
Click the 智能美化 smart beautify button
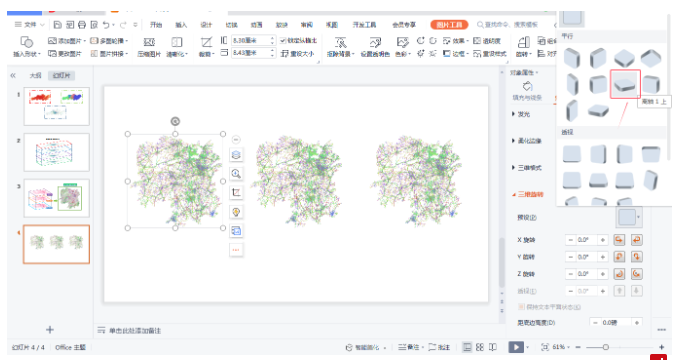pyautogui.click(x=365, y=347)
